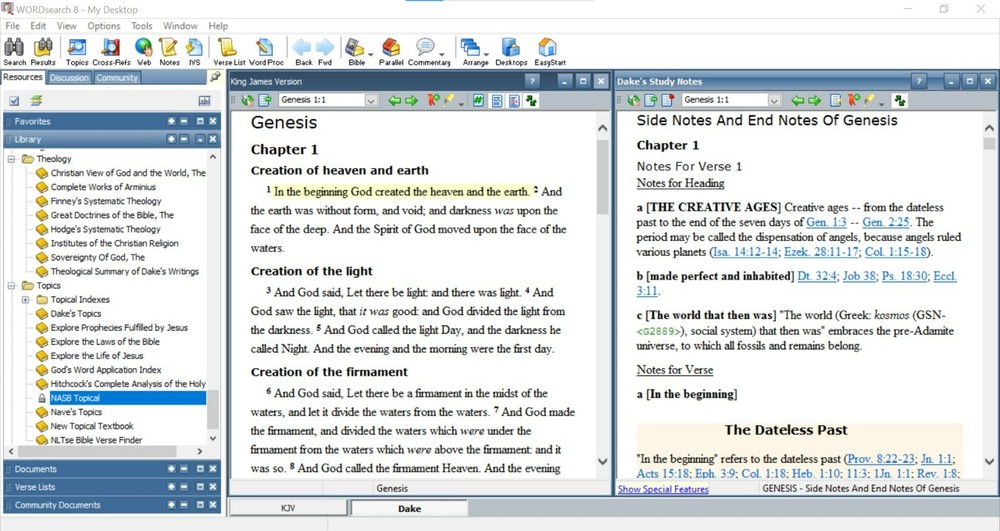This screenshot has width=1000, height=531.
Task: Toggle link arrows in King James Version toolbar
Action: [531, 100]
